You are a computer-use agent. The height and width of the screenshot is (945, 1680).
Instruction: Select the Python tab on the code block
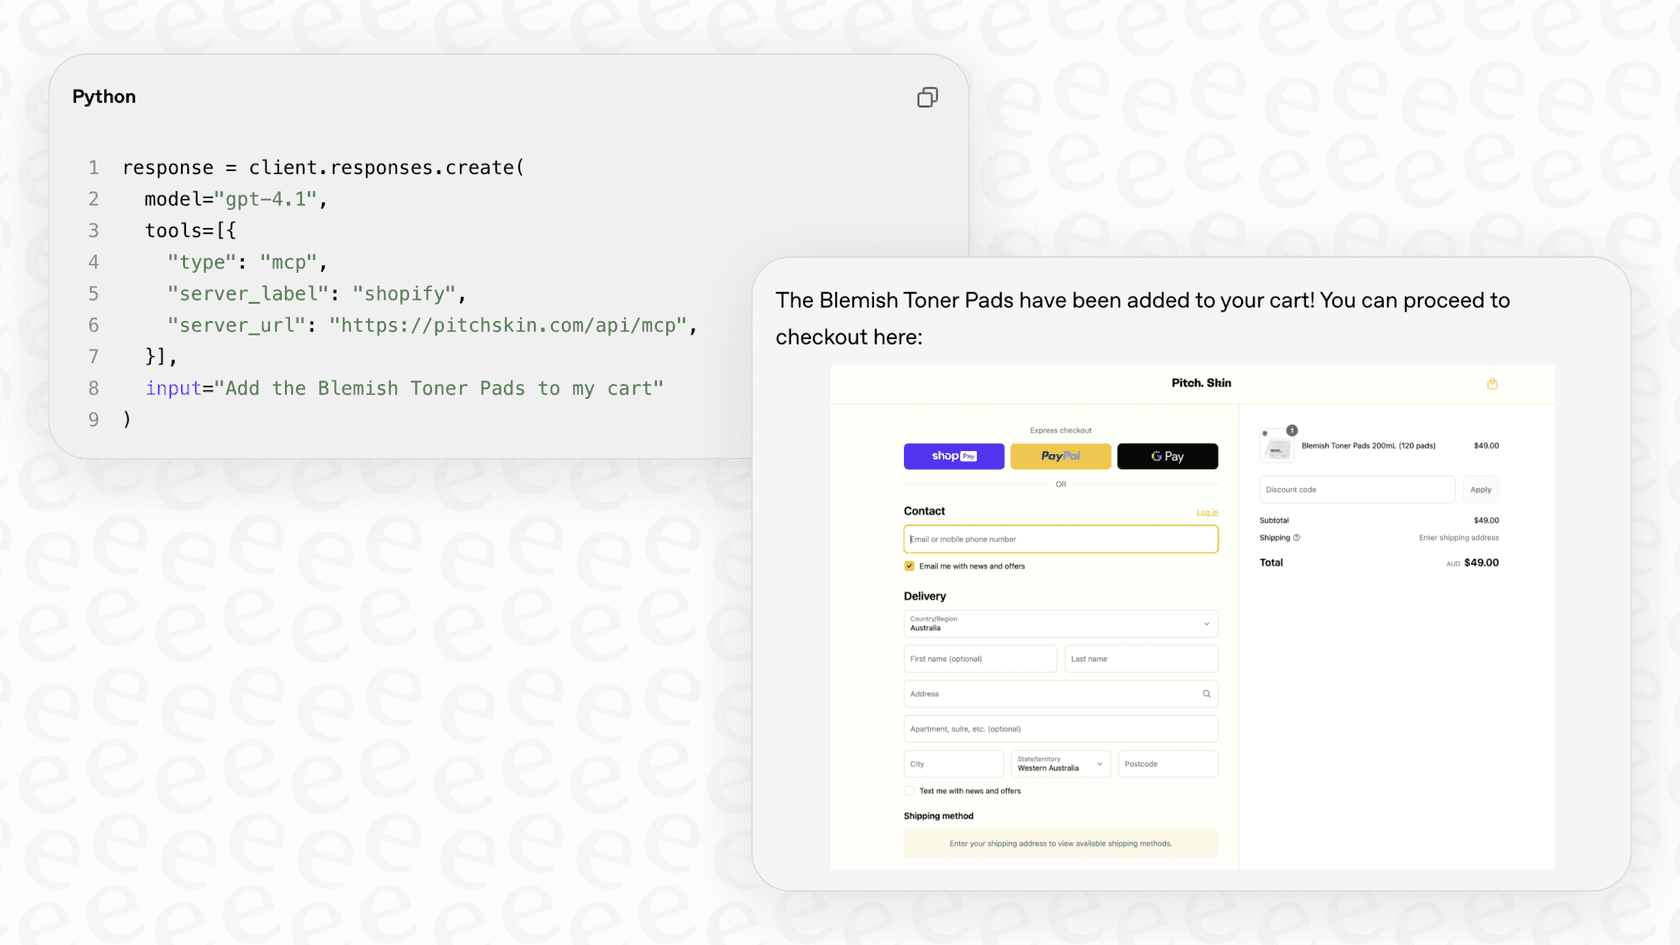103,96
